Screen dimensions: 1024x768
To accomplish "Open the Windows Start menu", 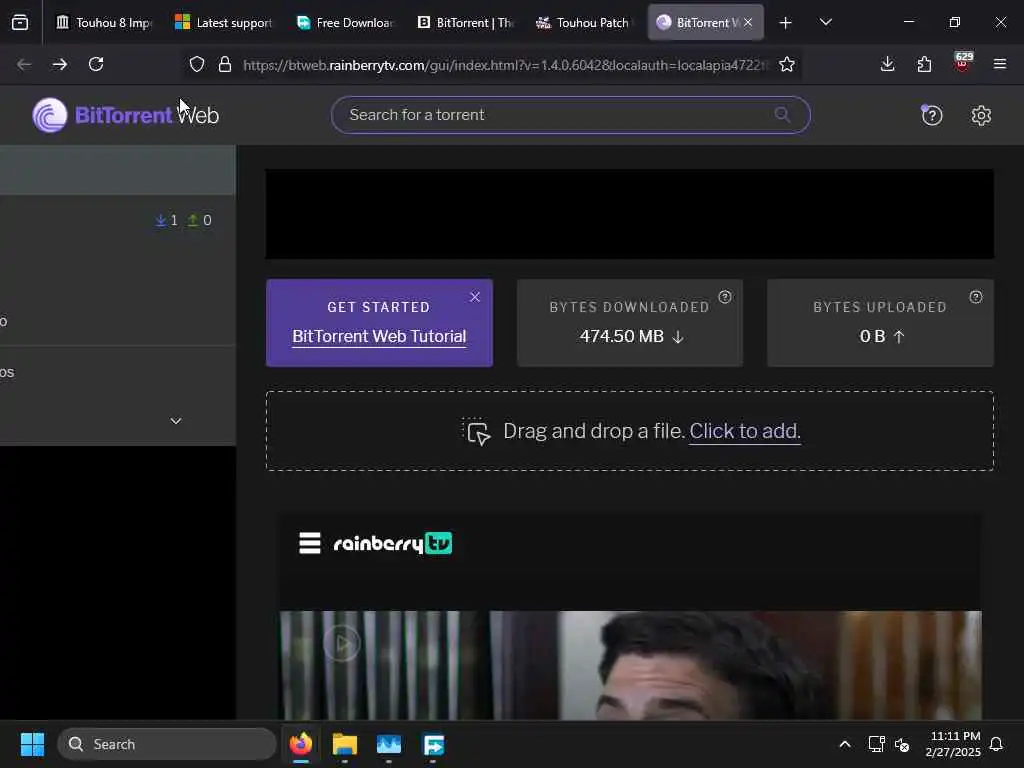I will 32,744.
